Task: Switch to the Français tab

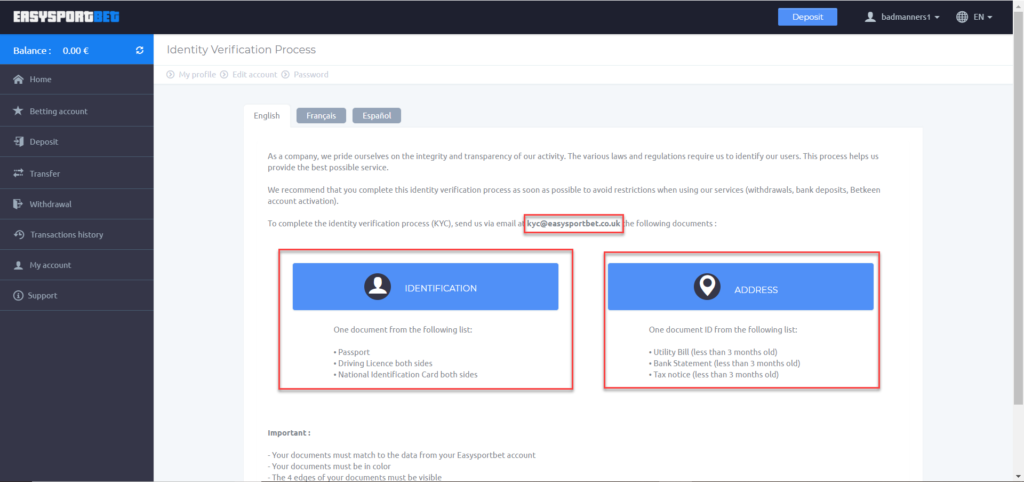Action: point(321,116)
